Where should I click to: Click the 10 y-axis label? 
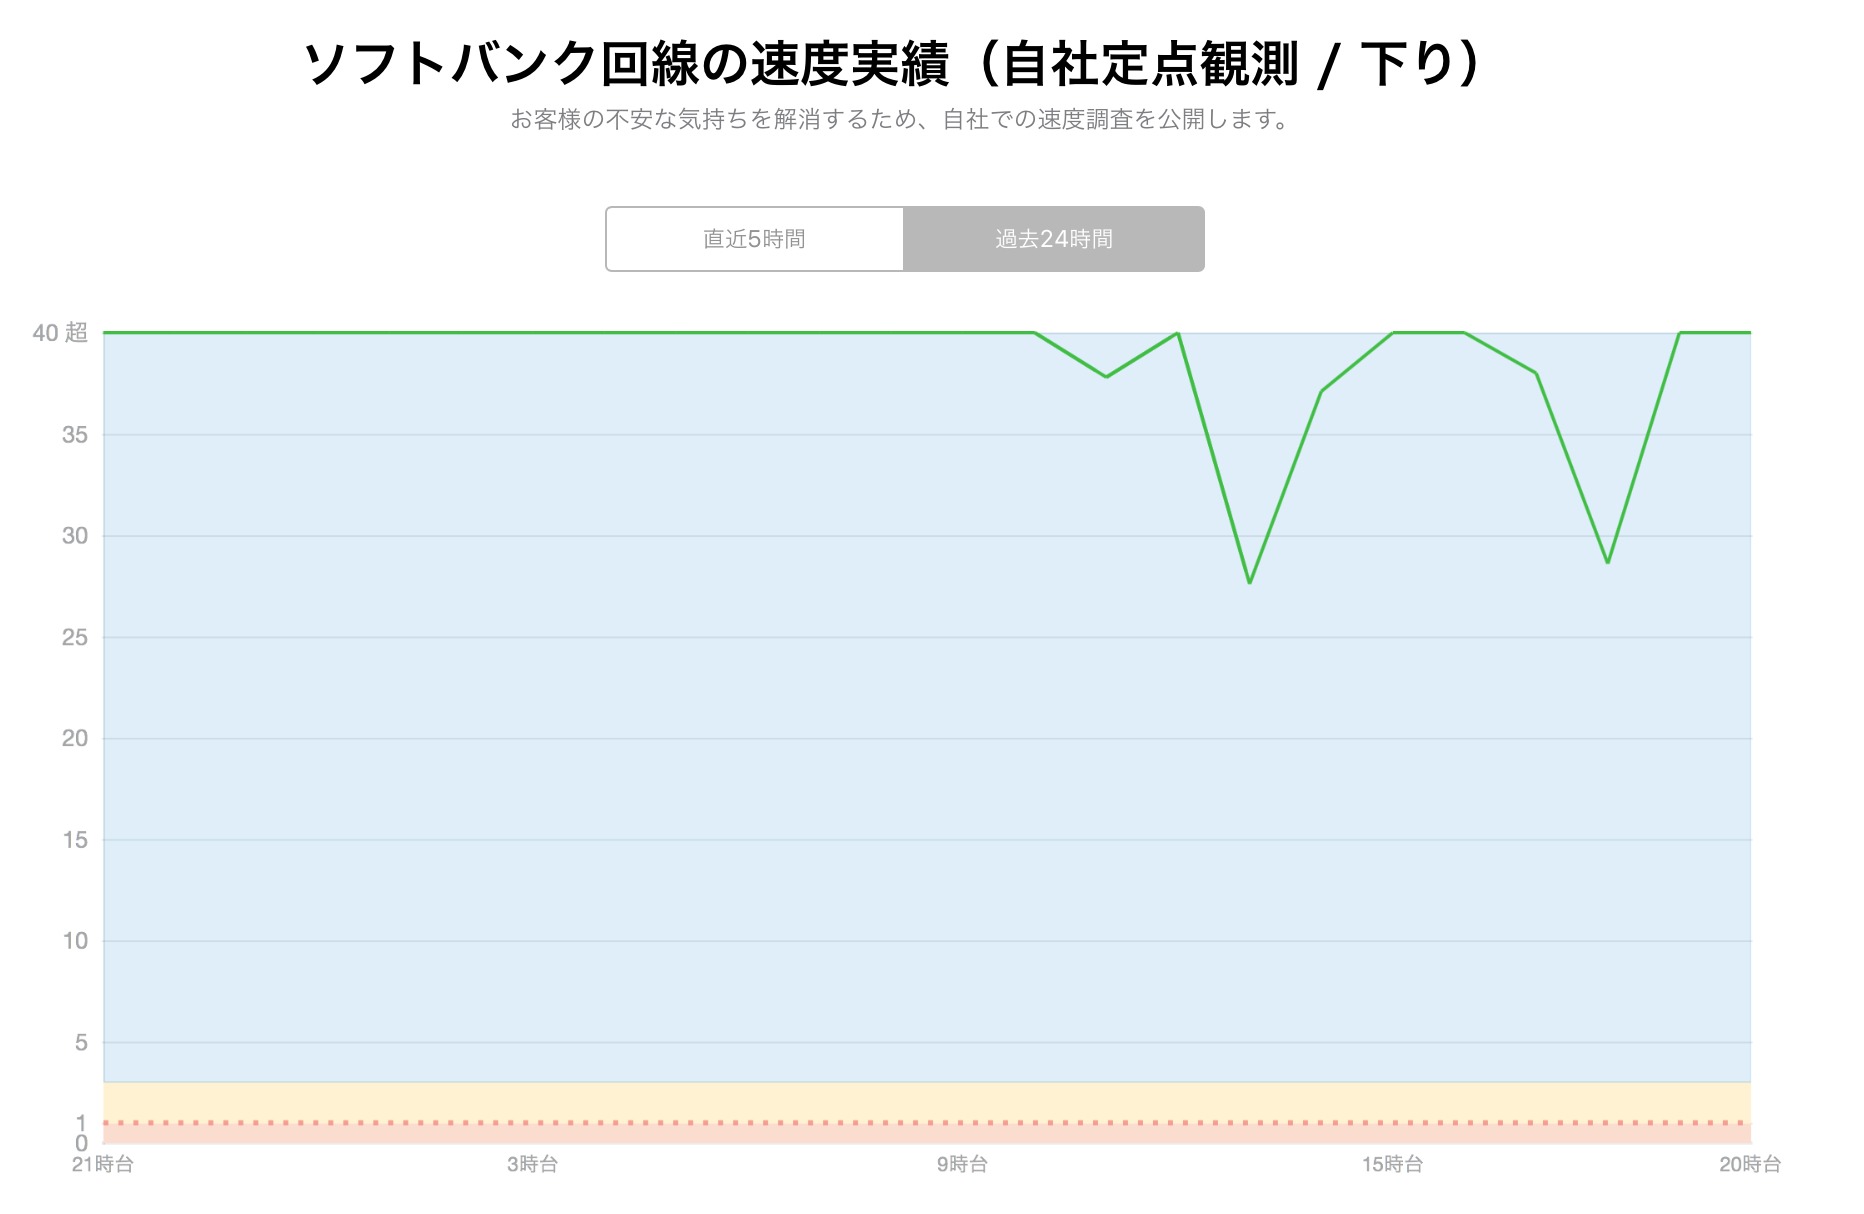pyautogui.click(x=75, y=941)
